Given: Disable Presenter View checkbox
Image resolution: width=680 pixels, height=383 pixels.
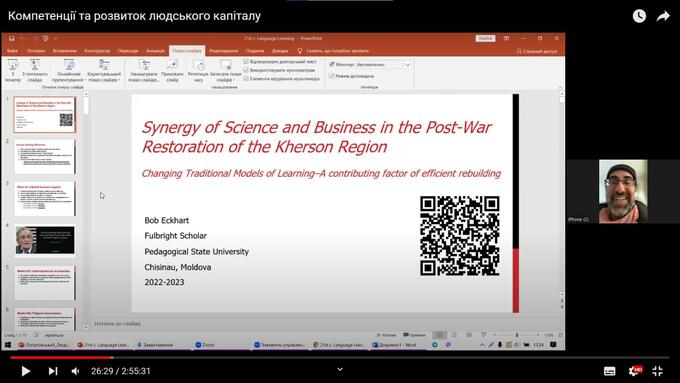Looking at the screenshot, I should (x=332, y=76).
